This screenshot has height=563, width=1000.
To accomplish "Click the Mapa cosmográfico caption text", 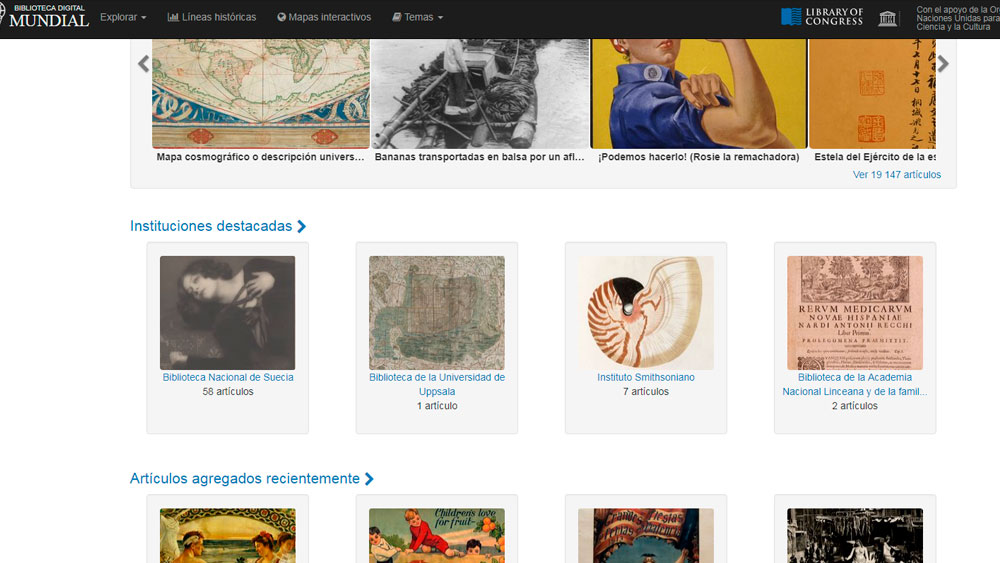I will tap(261, 157).
